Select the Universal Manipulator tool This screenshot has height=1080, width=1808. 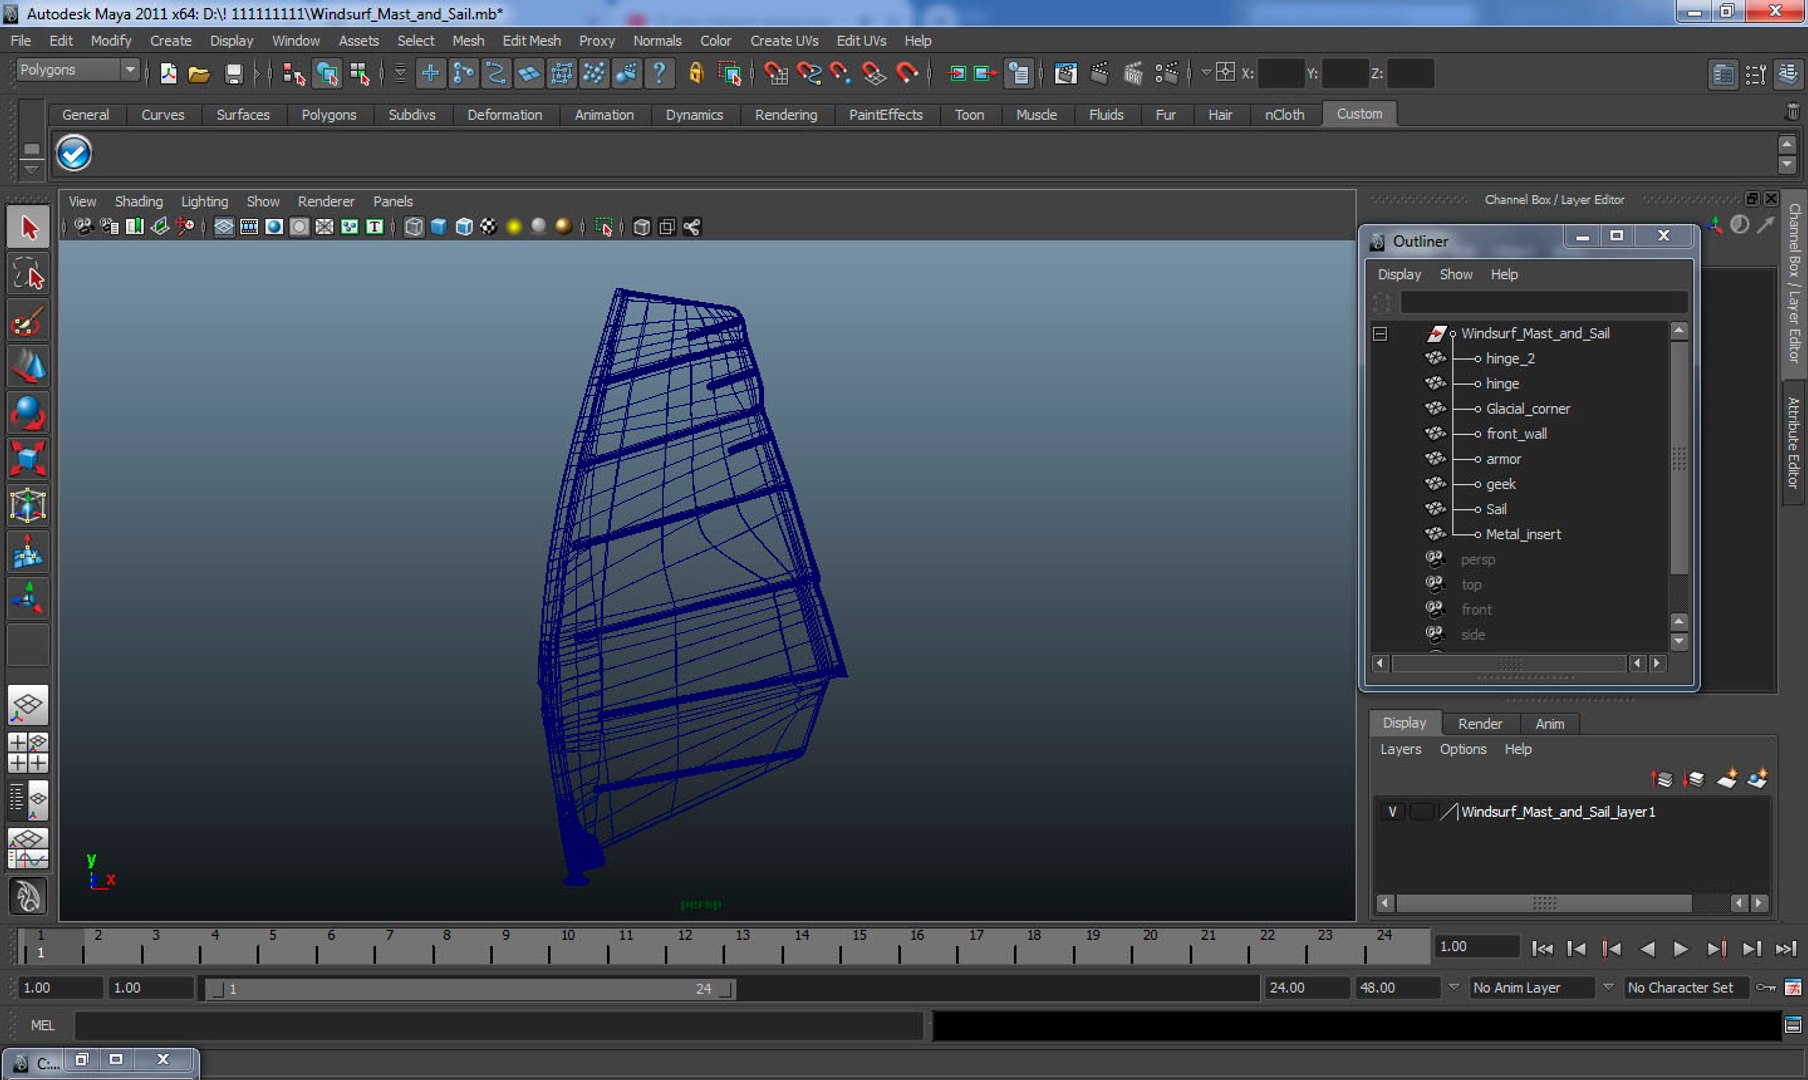coord(28,505)
